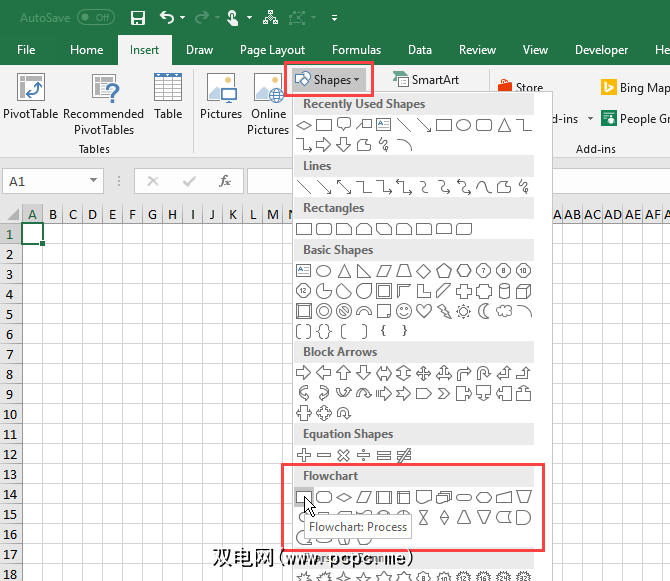Open the Undo history dropdown arrow

(x=182, y=18)
